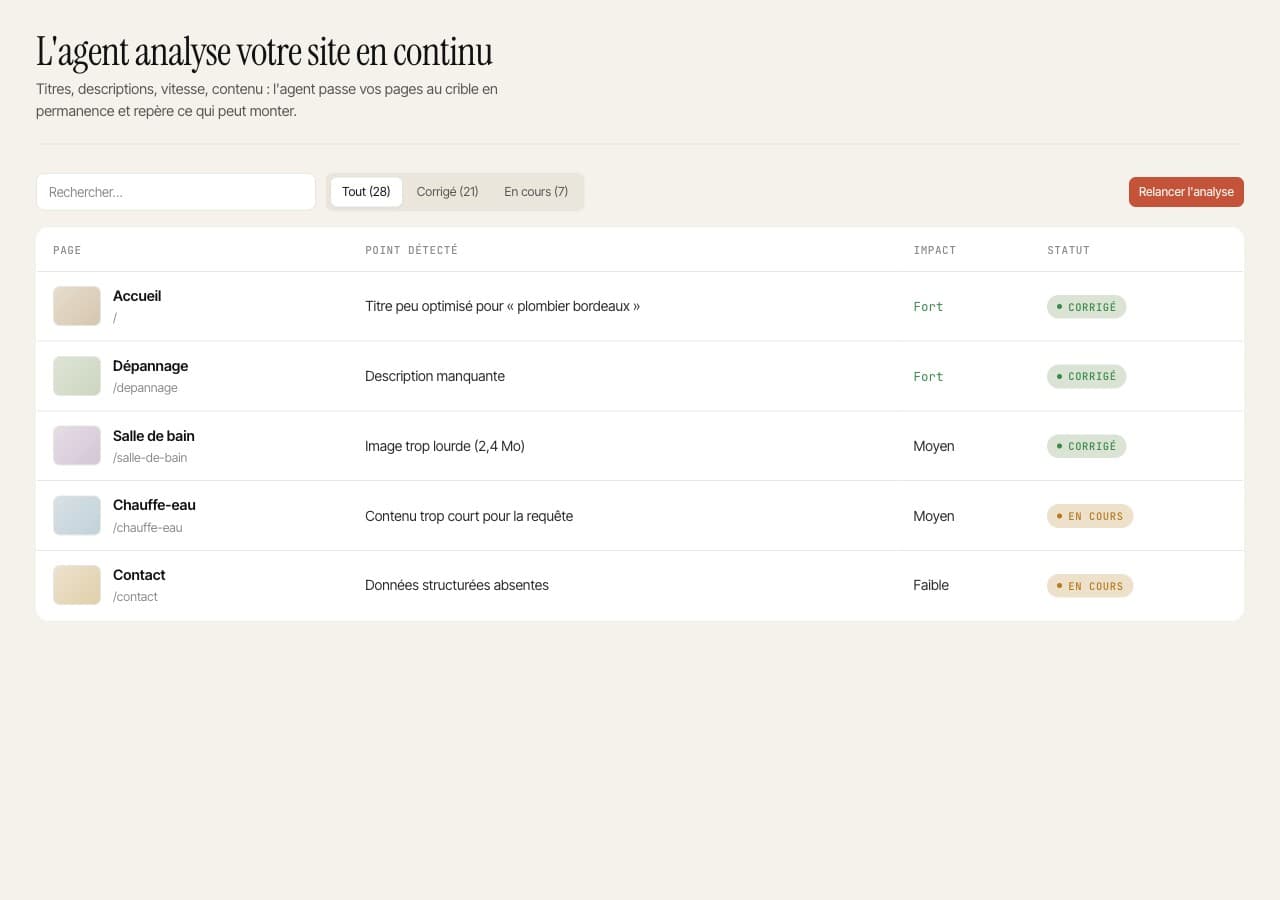
Task: Click the Contact page name
Action: 139,575
